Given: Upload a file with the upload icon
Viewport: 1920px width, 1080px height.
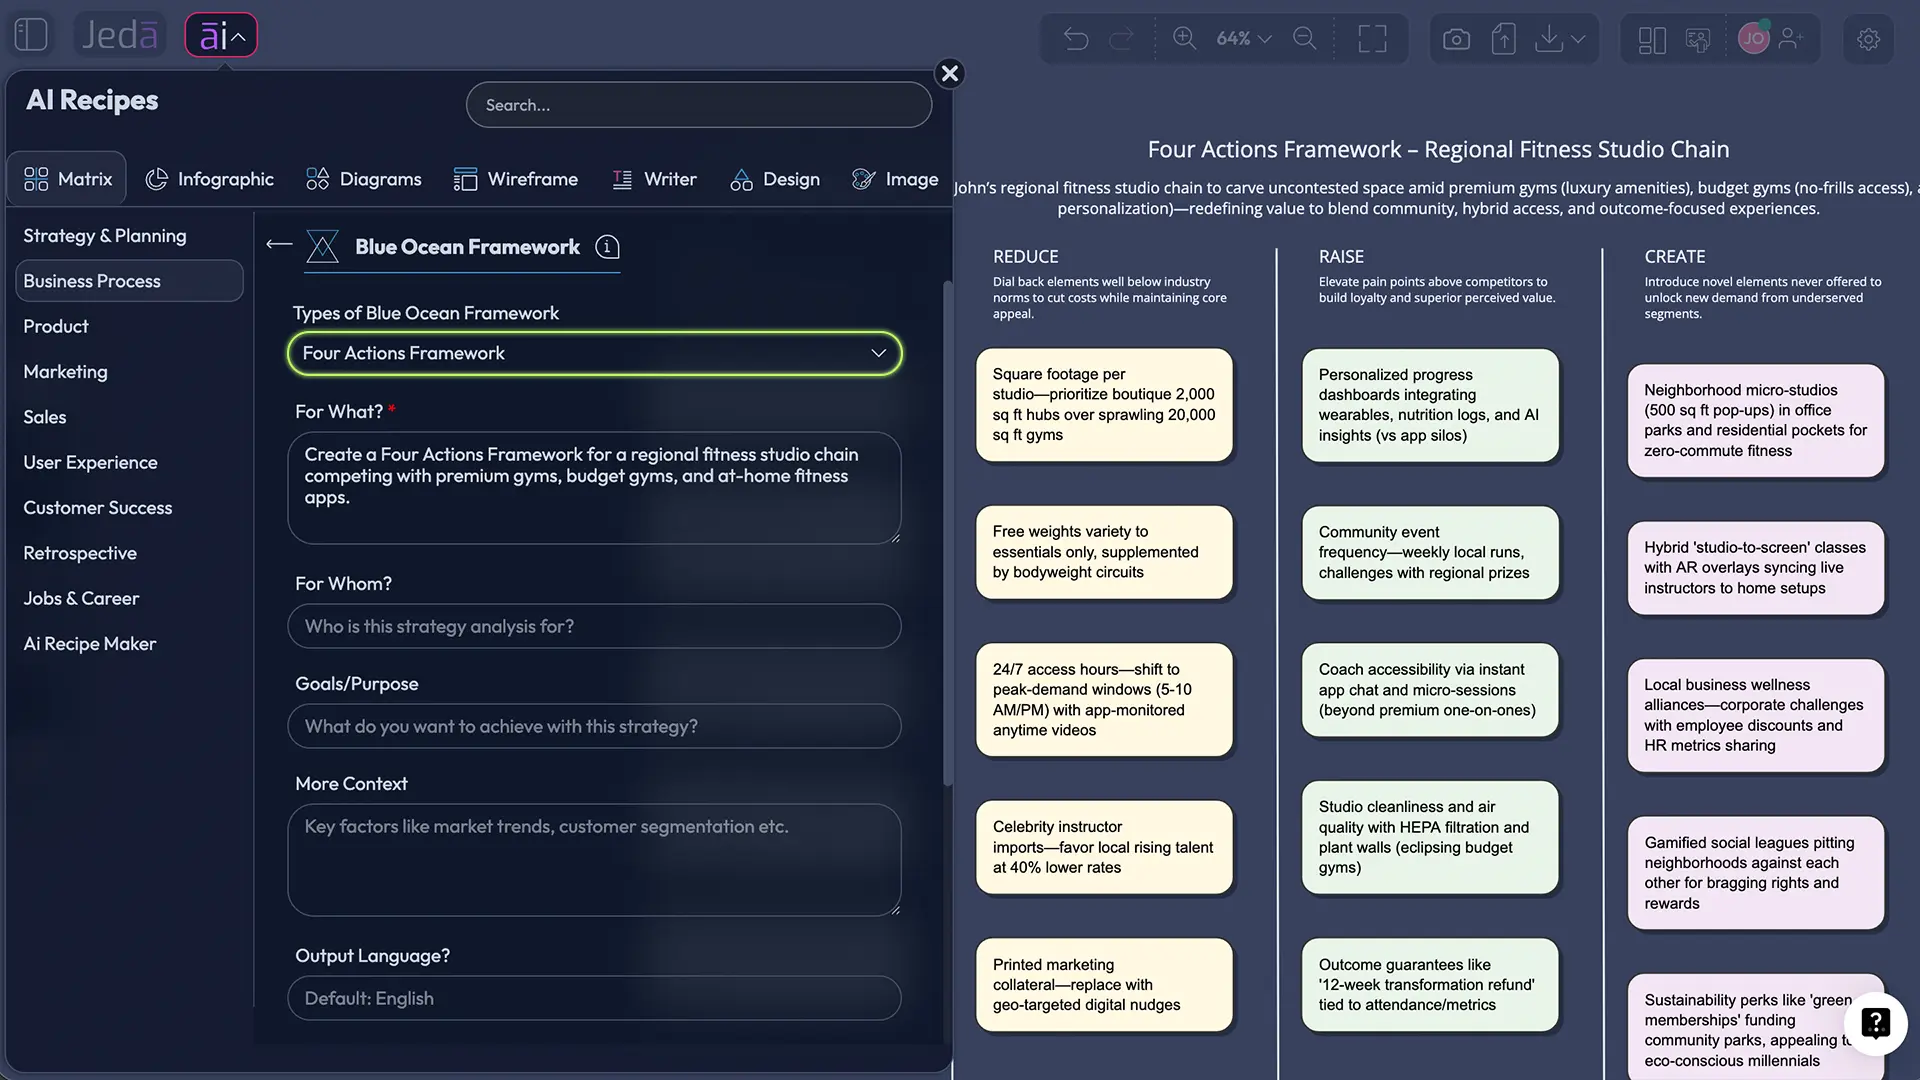Looking at the screenshot, I should tap(1503, 39).
